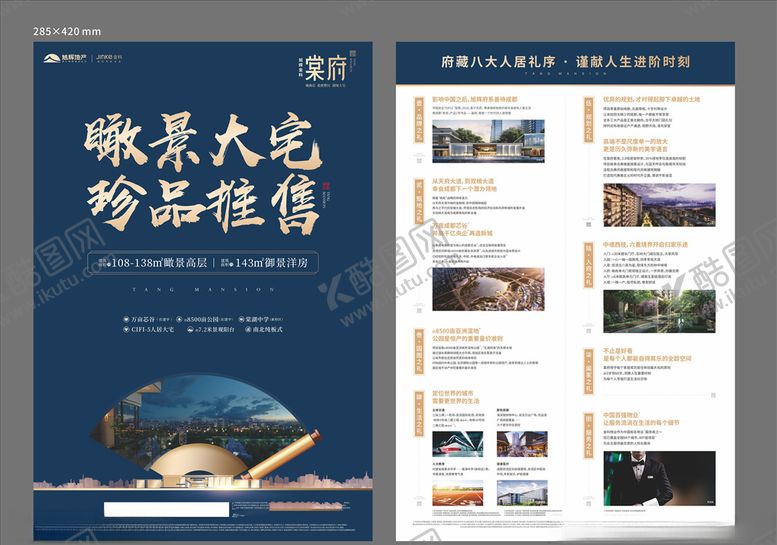This screenshot has width=777, height=545.
Task: Click the heading "不止是好看"
Action: click(617, 351)
